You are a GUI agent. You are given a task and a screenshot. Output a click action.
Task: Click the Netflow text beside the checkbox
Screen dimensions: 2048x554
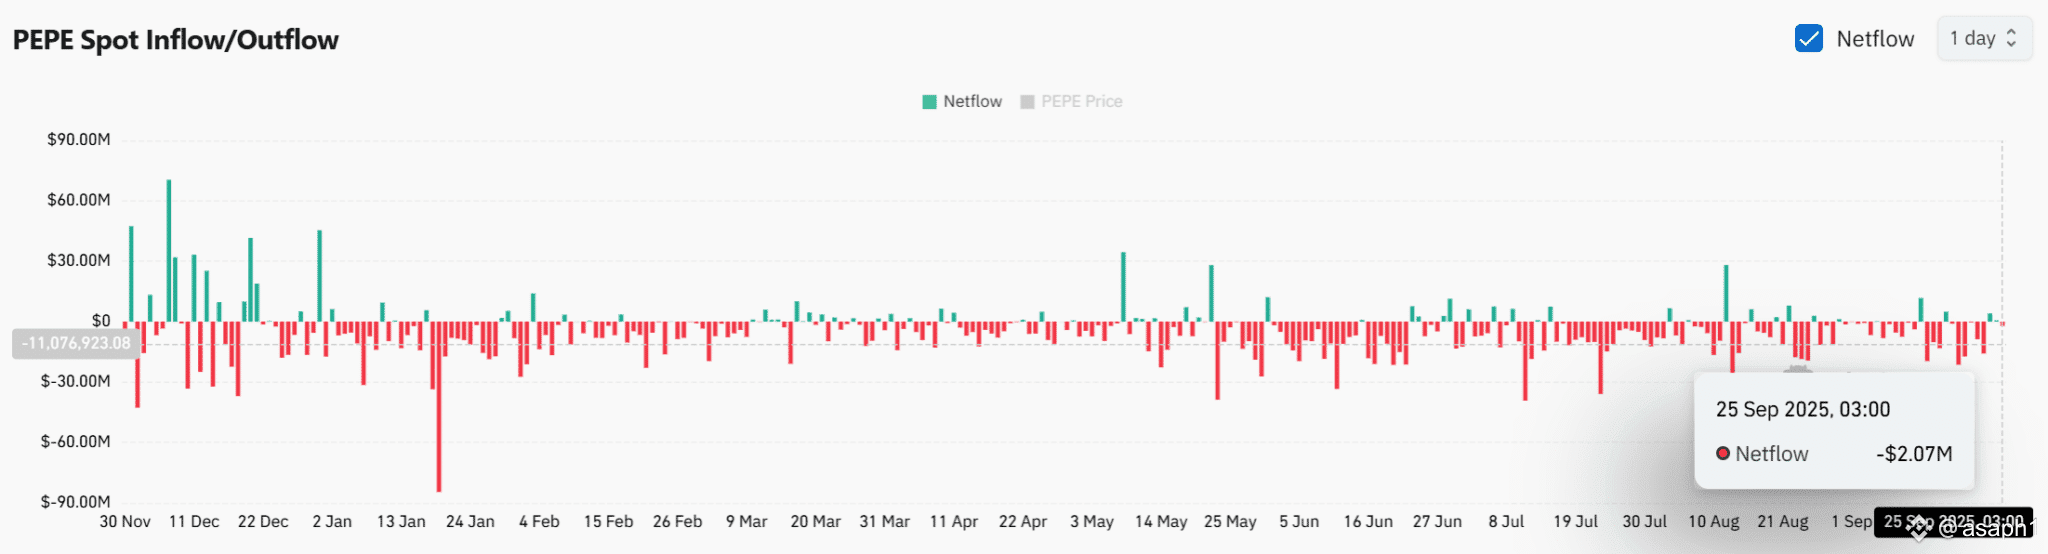1875,39
